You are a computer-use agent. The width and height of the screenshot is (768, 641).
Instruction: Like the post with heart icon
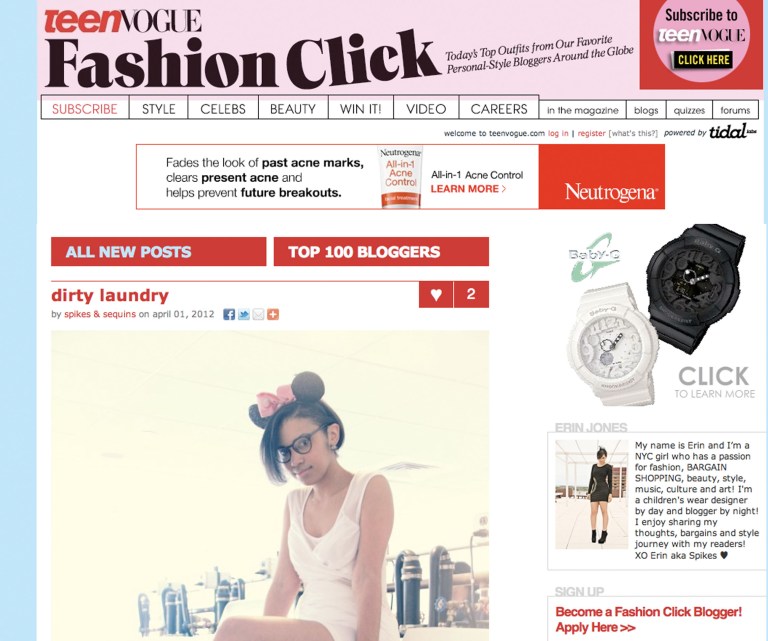[x=436, y=294]
